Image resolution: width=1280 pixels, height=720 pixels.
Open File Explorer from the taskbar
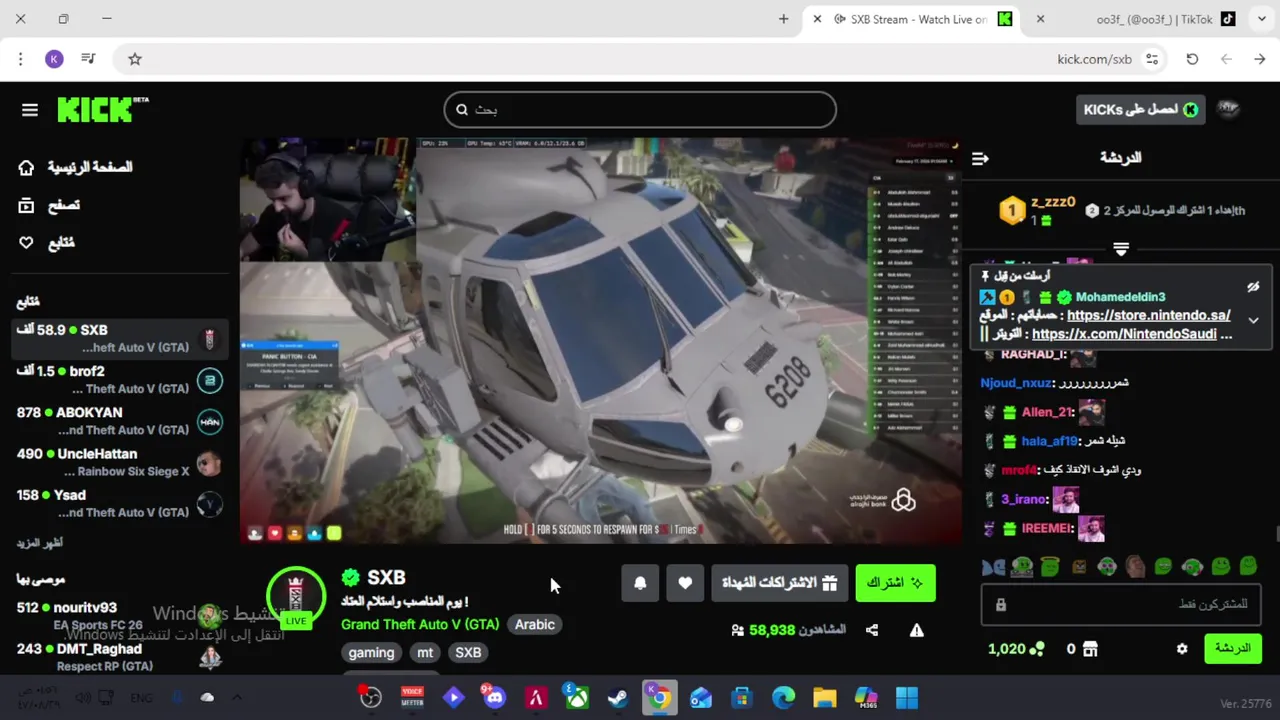click(x=824, y=697)
